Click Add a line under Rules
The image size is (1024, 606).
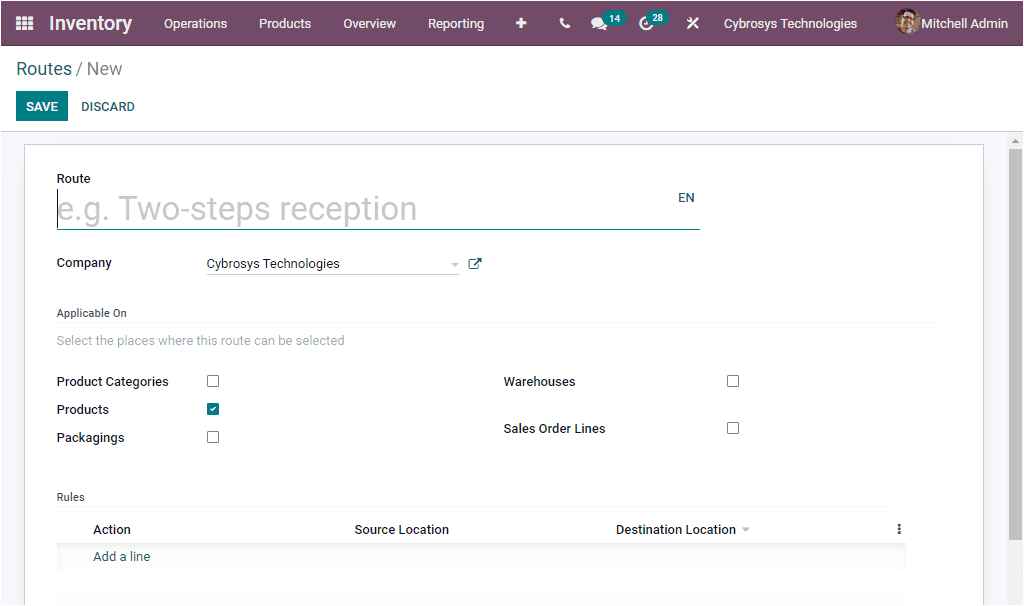pos(121,556)
